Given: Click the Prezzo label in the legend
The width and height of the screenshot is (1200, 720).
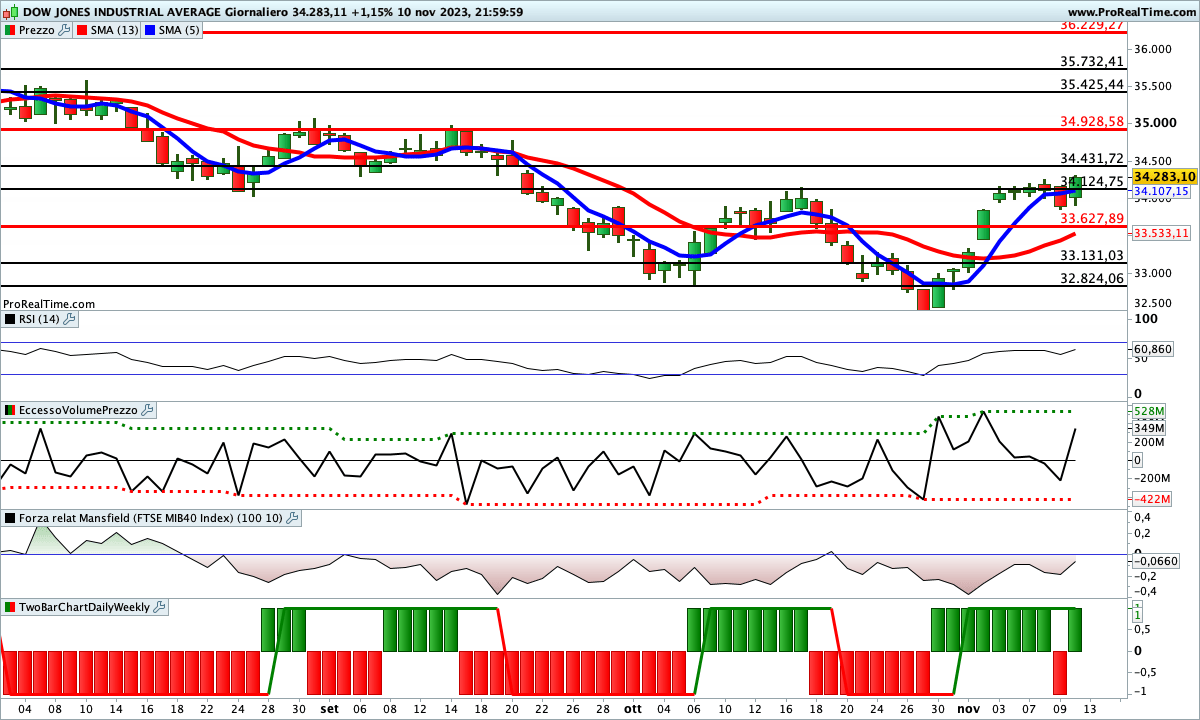Looking at the screenshot, I should (x=35, y=30).
